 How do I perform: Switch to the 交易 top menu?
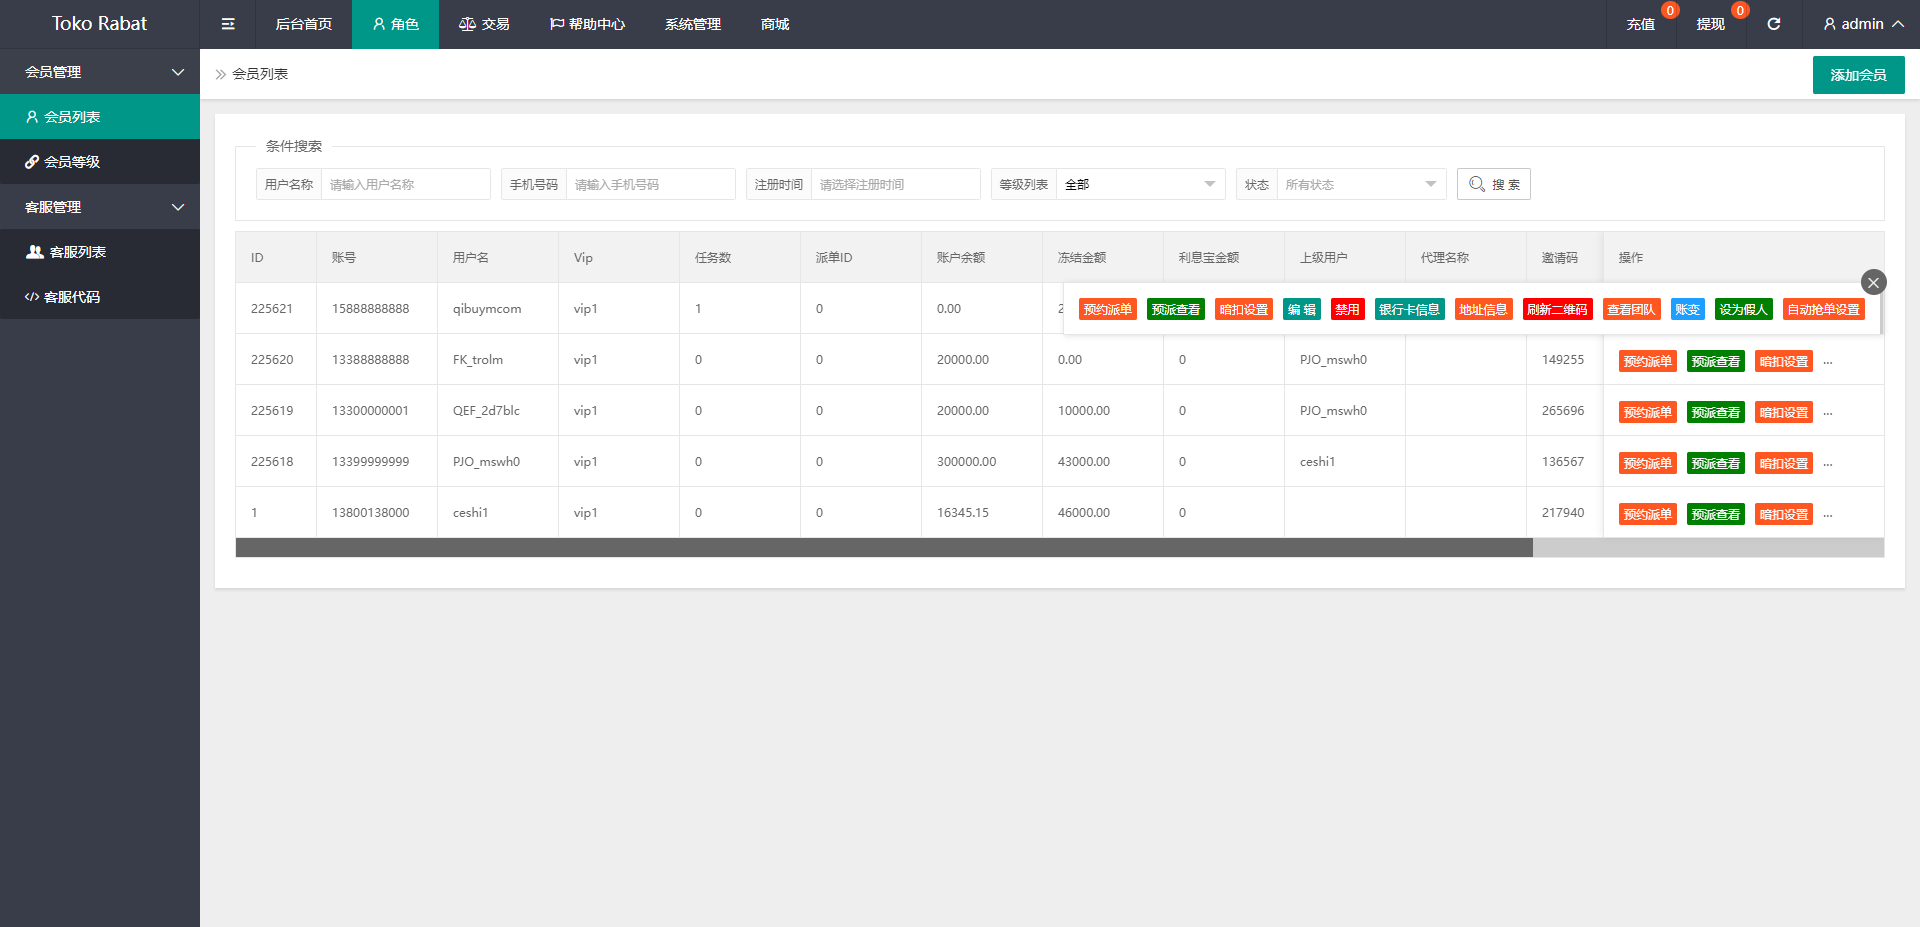pyautogui.click(x=484, y=24)
